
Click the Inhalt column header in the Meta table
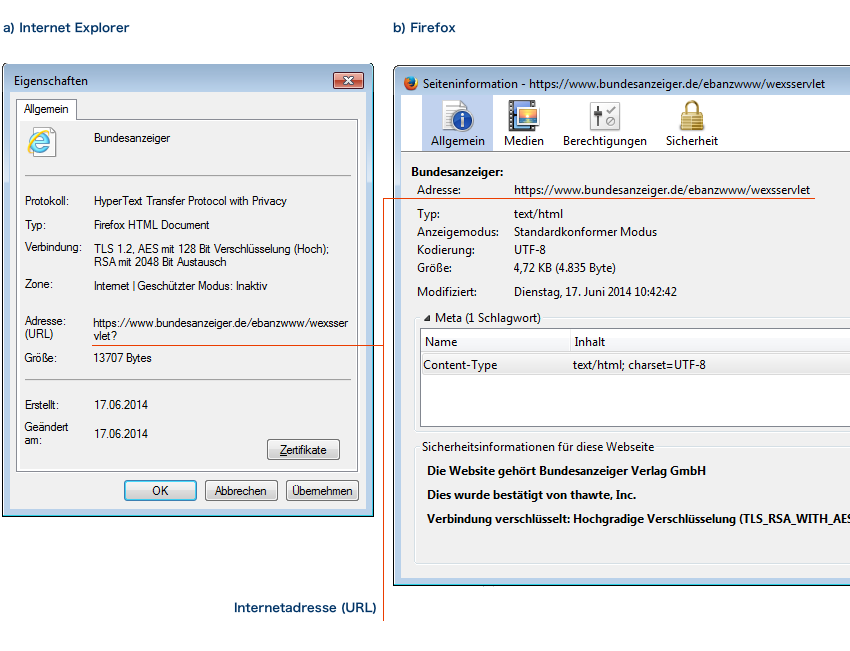click(x=710, y=341)
